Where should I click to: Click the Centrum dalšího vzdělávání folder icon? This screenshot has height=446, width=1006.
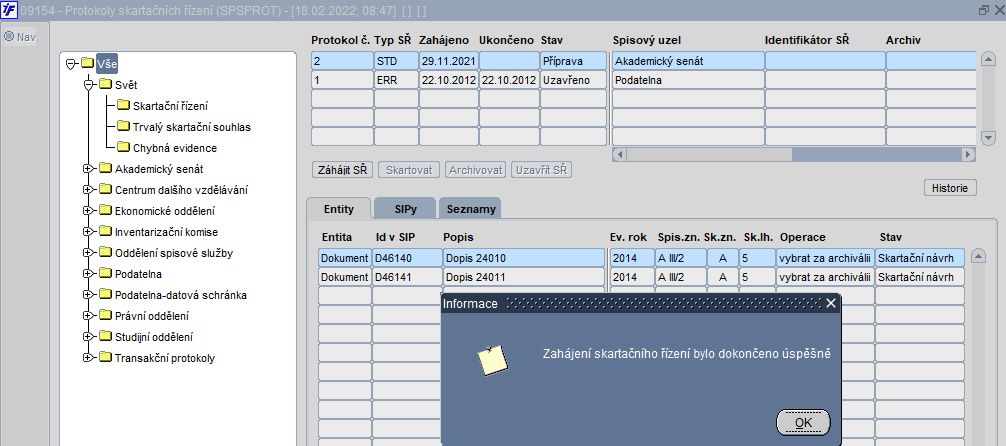(105, 190)
